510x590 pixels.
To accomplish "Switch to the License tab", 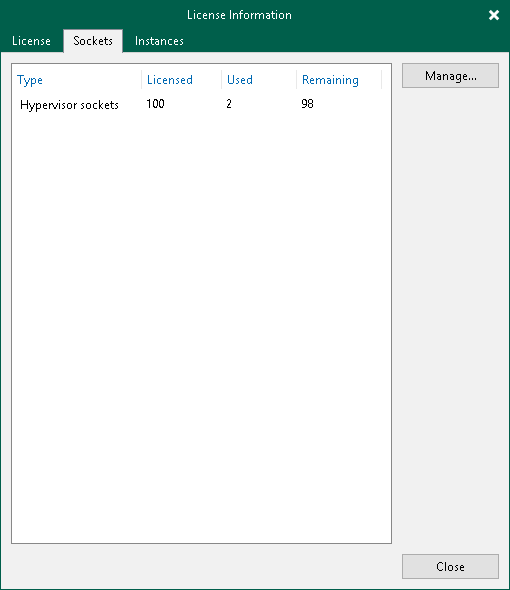I will click(x=31, y=41).
